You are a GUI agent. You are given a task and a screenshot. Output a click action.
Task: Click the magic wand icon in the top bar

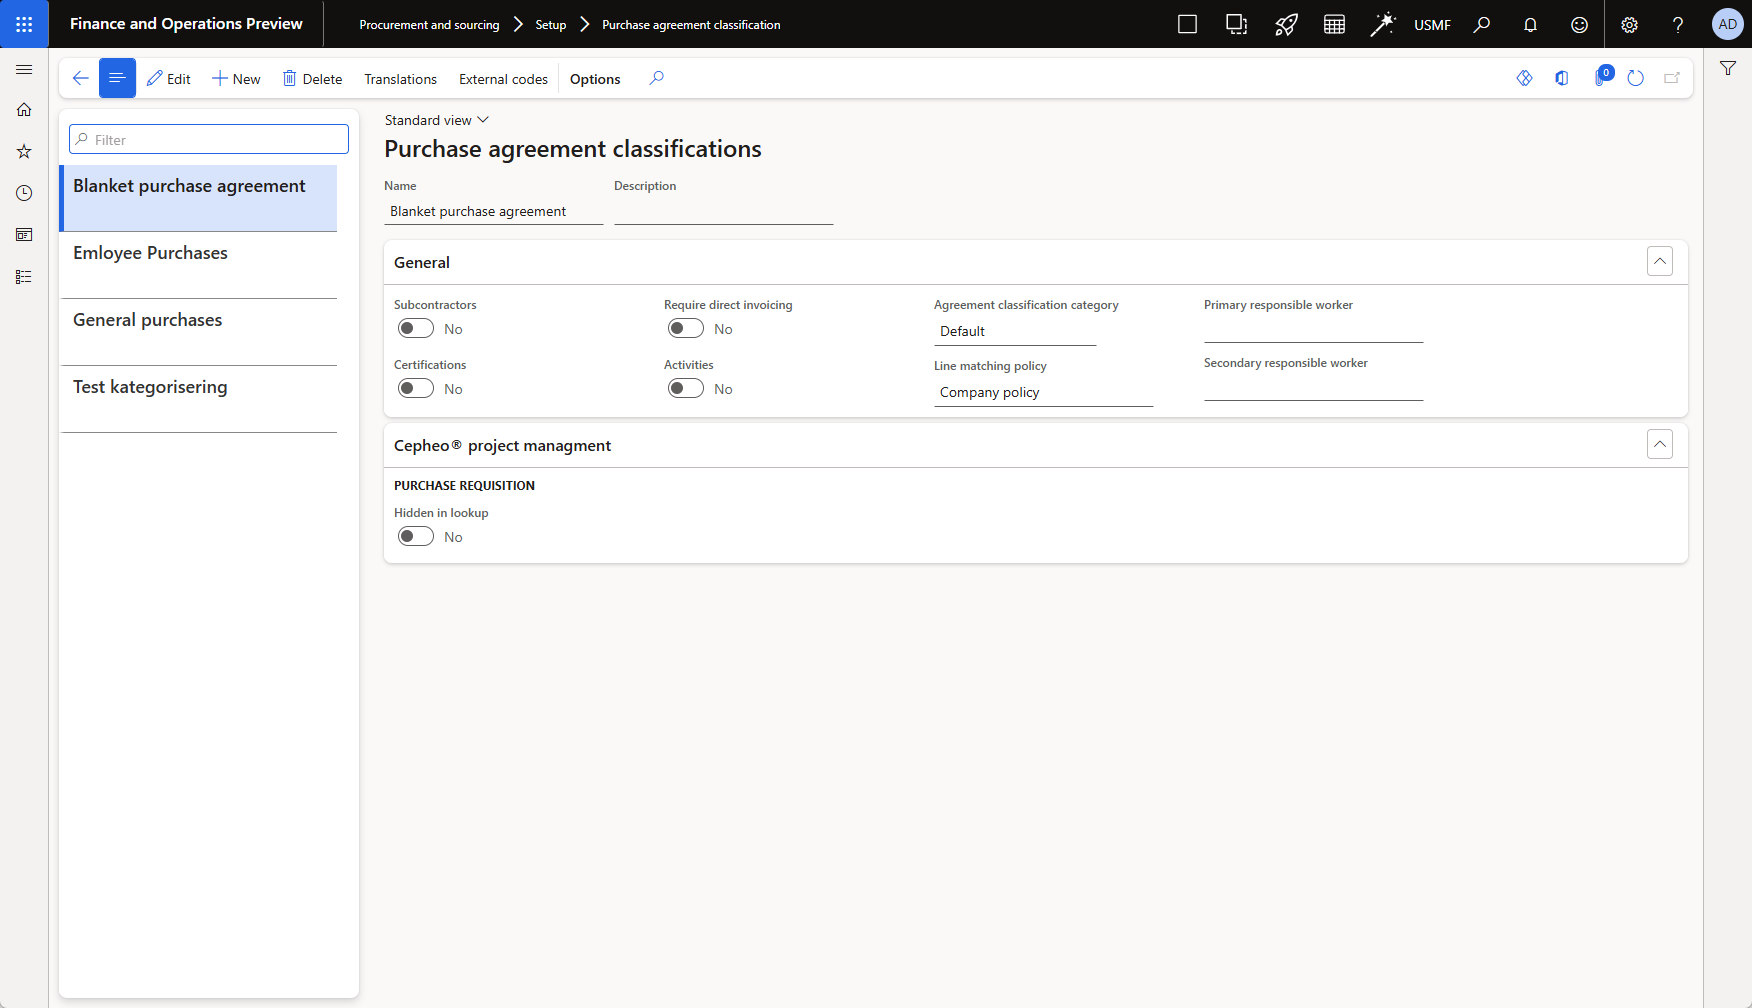click(x=1382, y=24)
